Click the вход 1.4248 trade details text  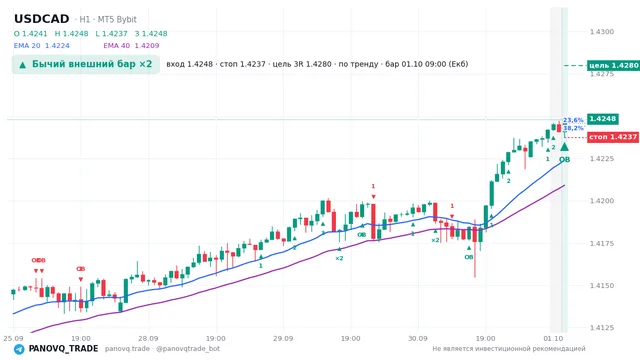[317, 64]
